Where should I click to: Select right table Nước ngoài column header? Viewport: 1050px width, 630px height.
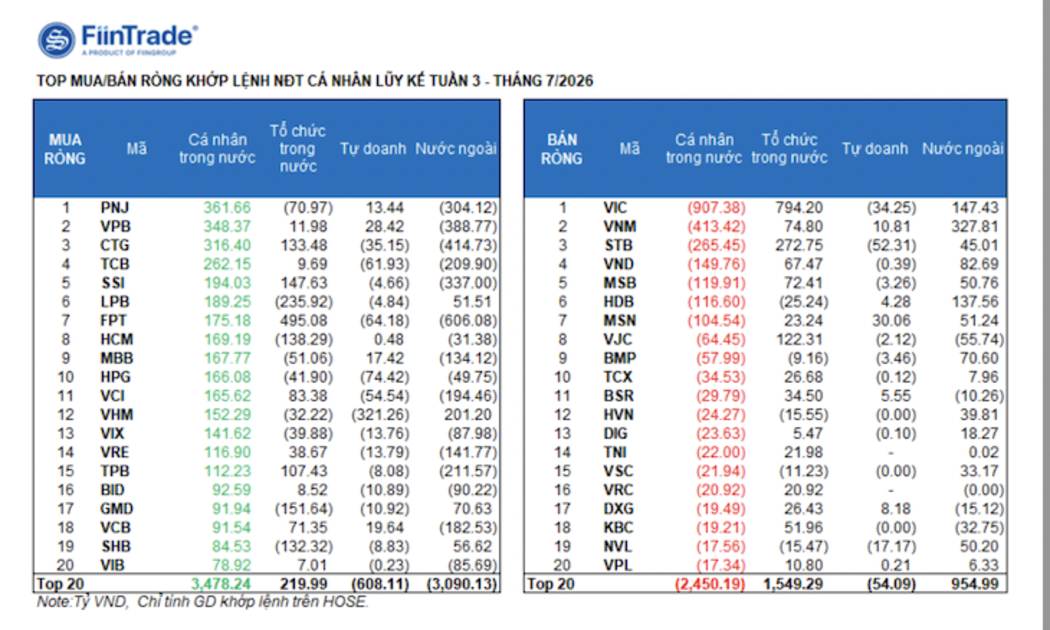pos(962,149)
